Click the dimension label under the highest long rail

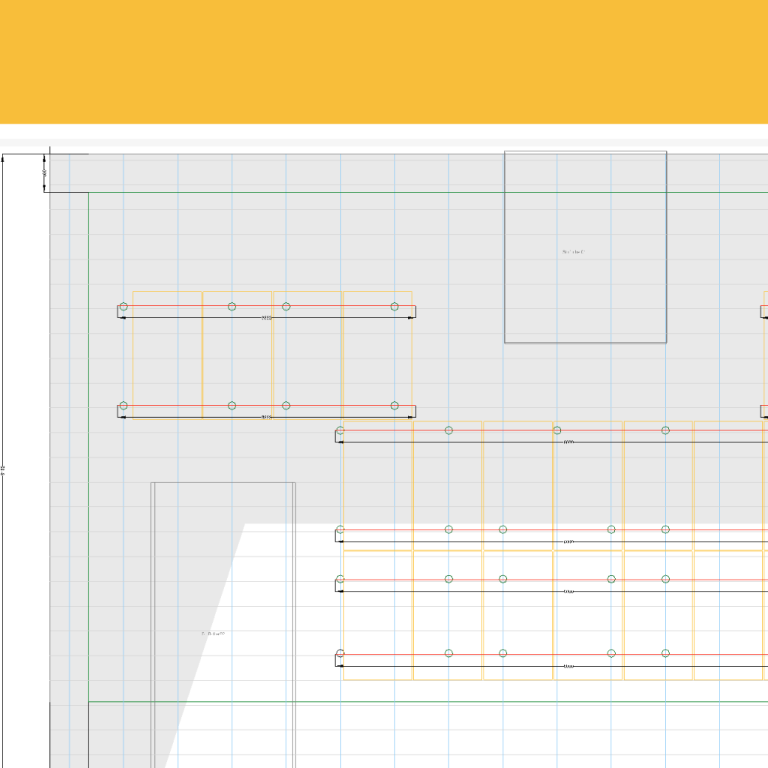(x=568, y=442)
